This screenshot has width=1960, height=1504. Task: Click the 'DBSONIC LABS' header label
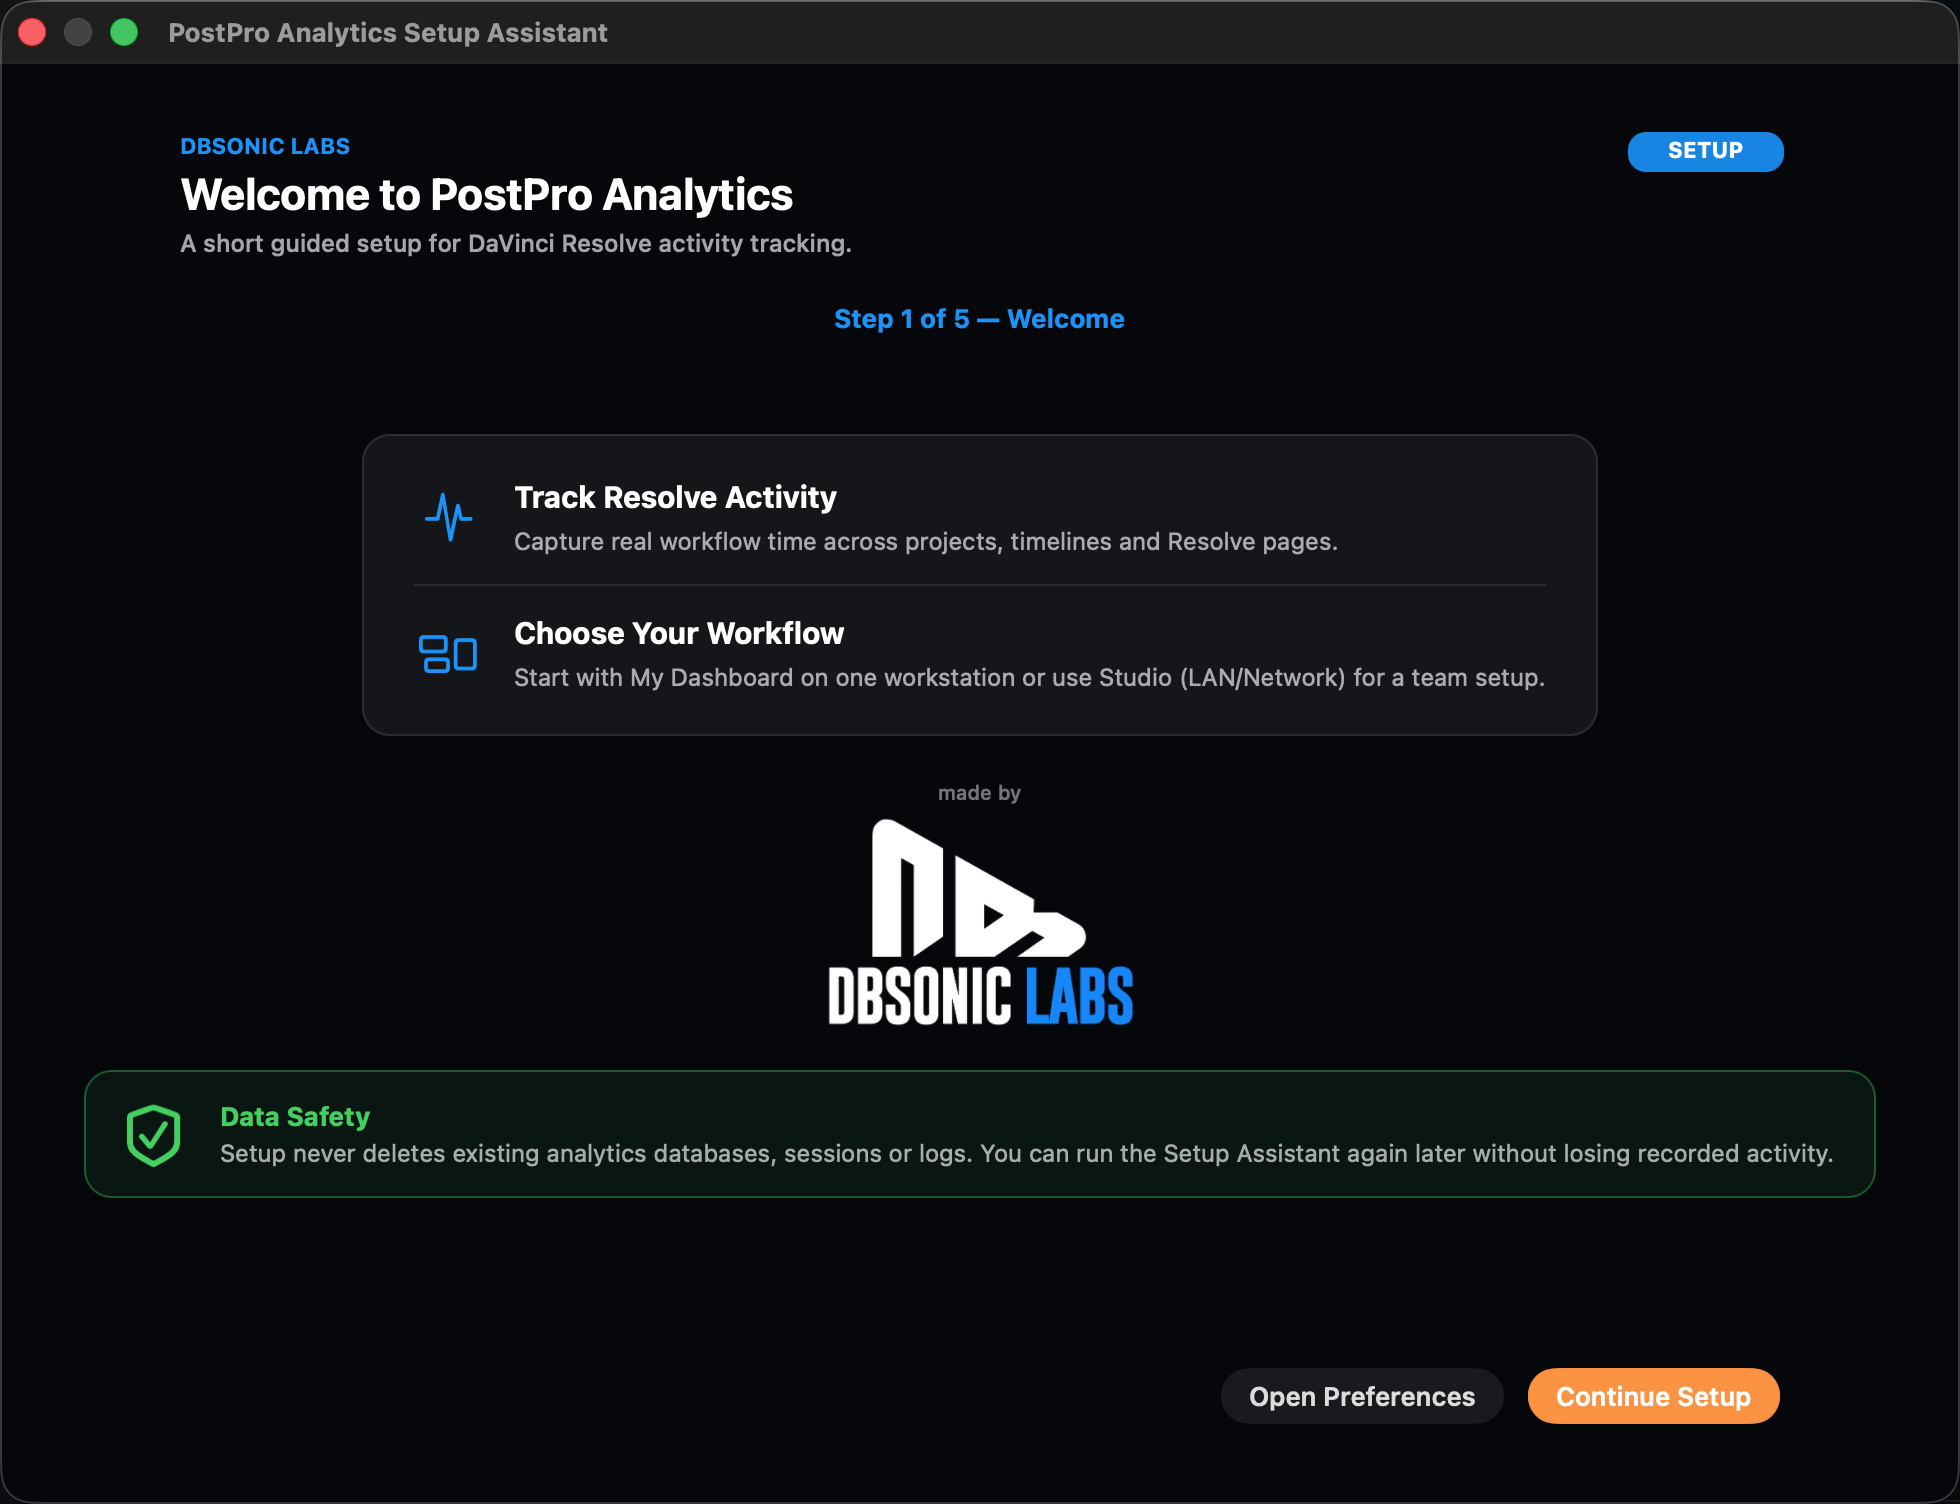coord(265,146)
